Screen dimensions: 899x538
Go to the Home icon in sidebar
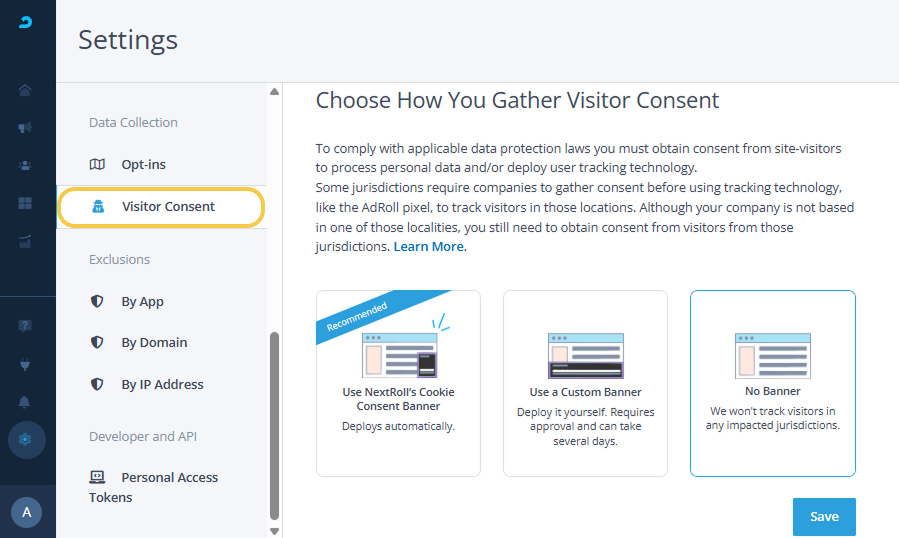click(26, 90)
